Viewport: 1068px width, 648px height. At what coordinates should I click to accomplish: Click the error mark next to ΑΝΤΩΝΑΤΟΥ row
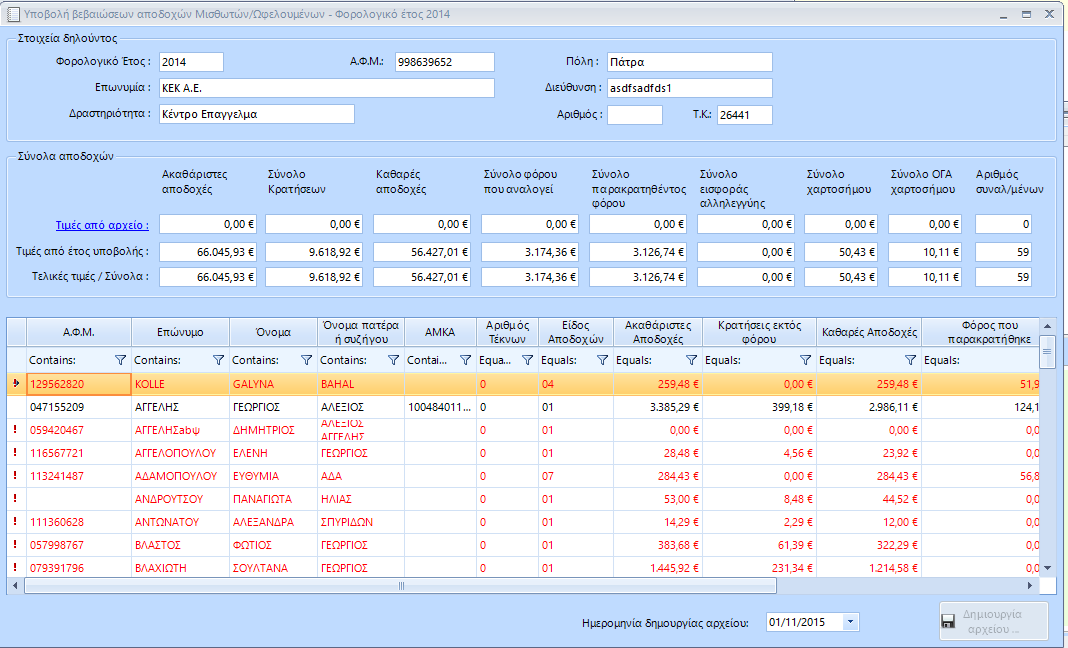[15, 521]
